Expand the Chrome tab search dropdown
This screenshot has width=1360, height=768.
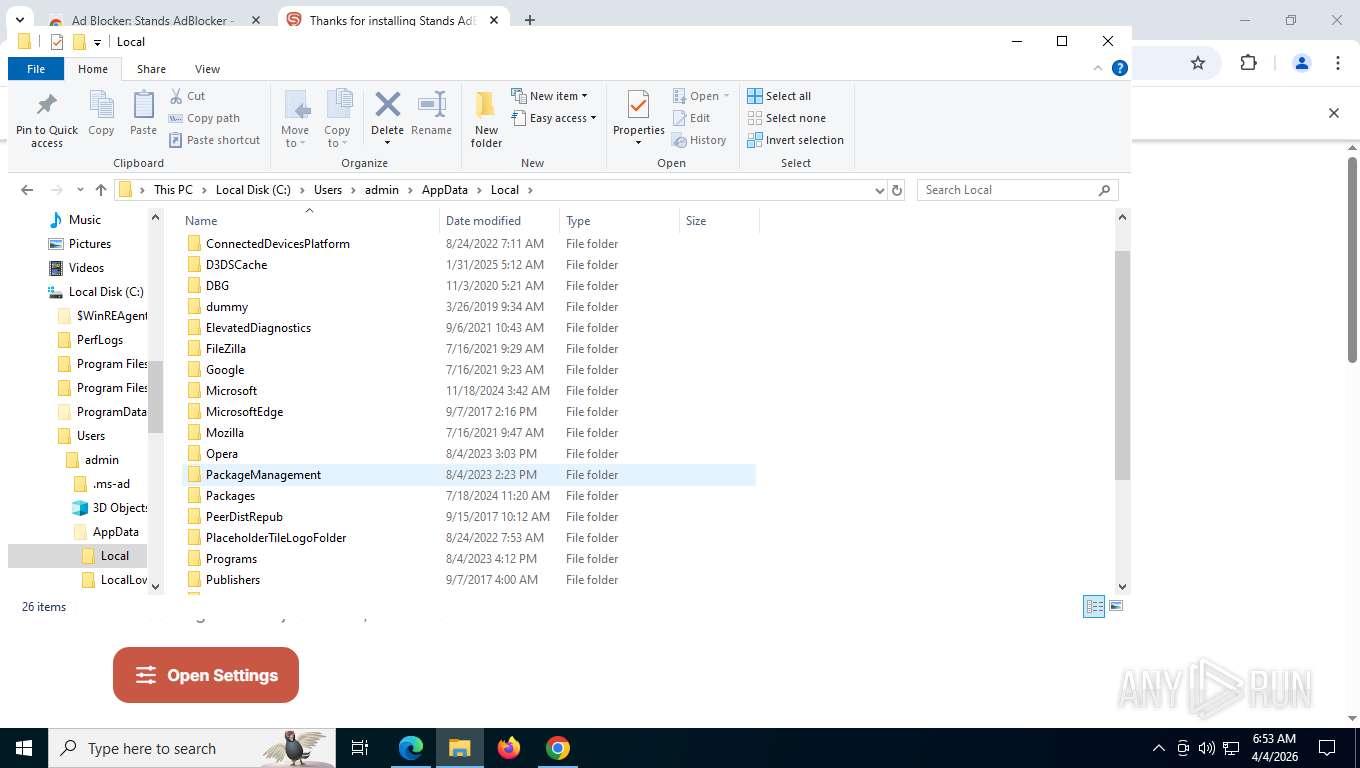point(20,20)
